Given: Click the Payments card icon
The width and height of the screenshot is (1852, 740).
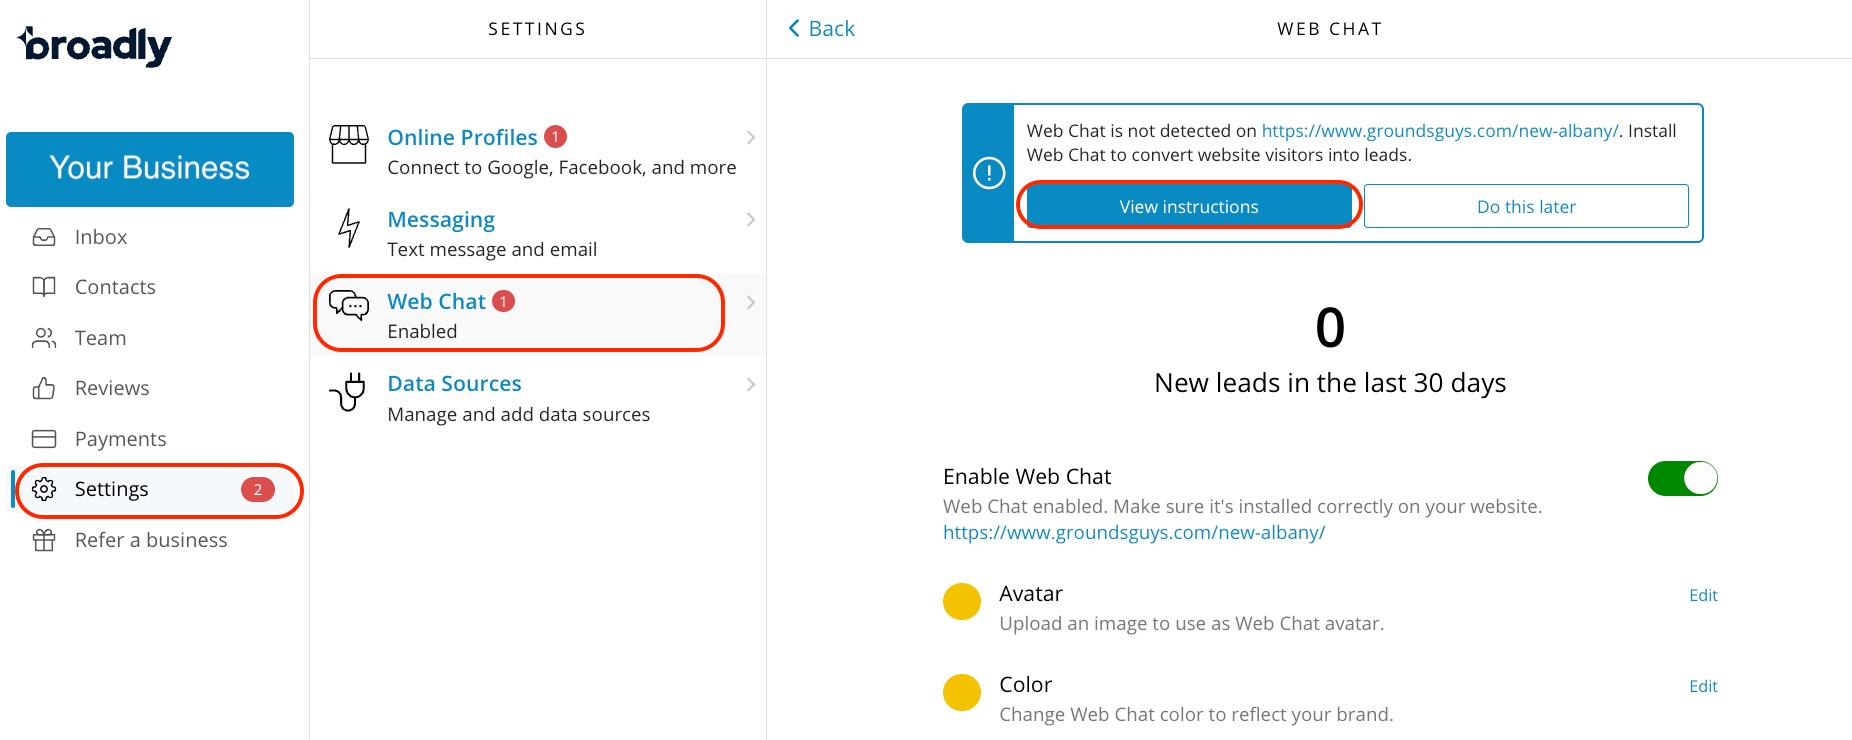Looking at the screenshot, I should (x=44, y=439).
